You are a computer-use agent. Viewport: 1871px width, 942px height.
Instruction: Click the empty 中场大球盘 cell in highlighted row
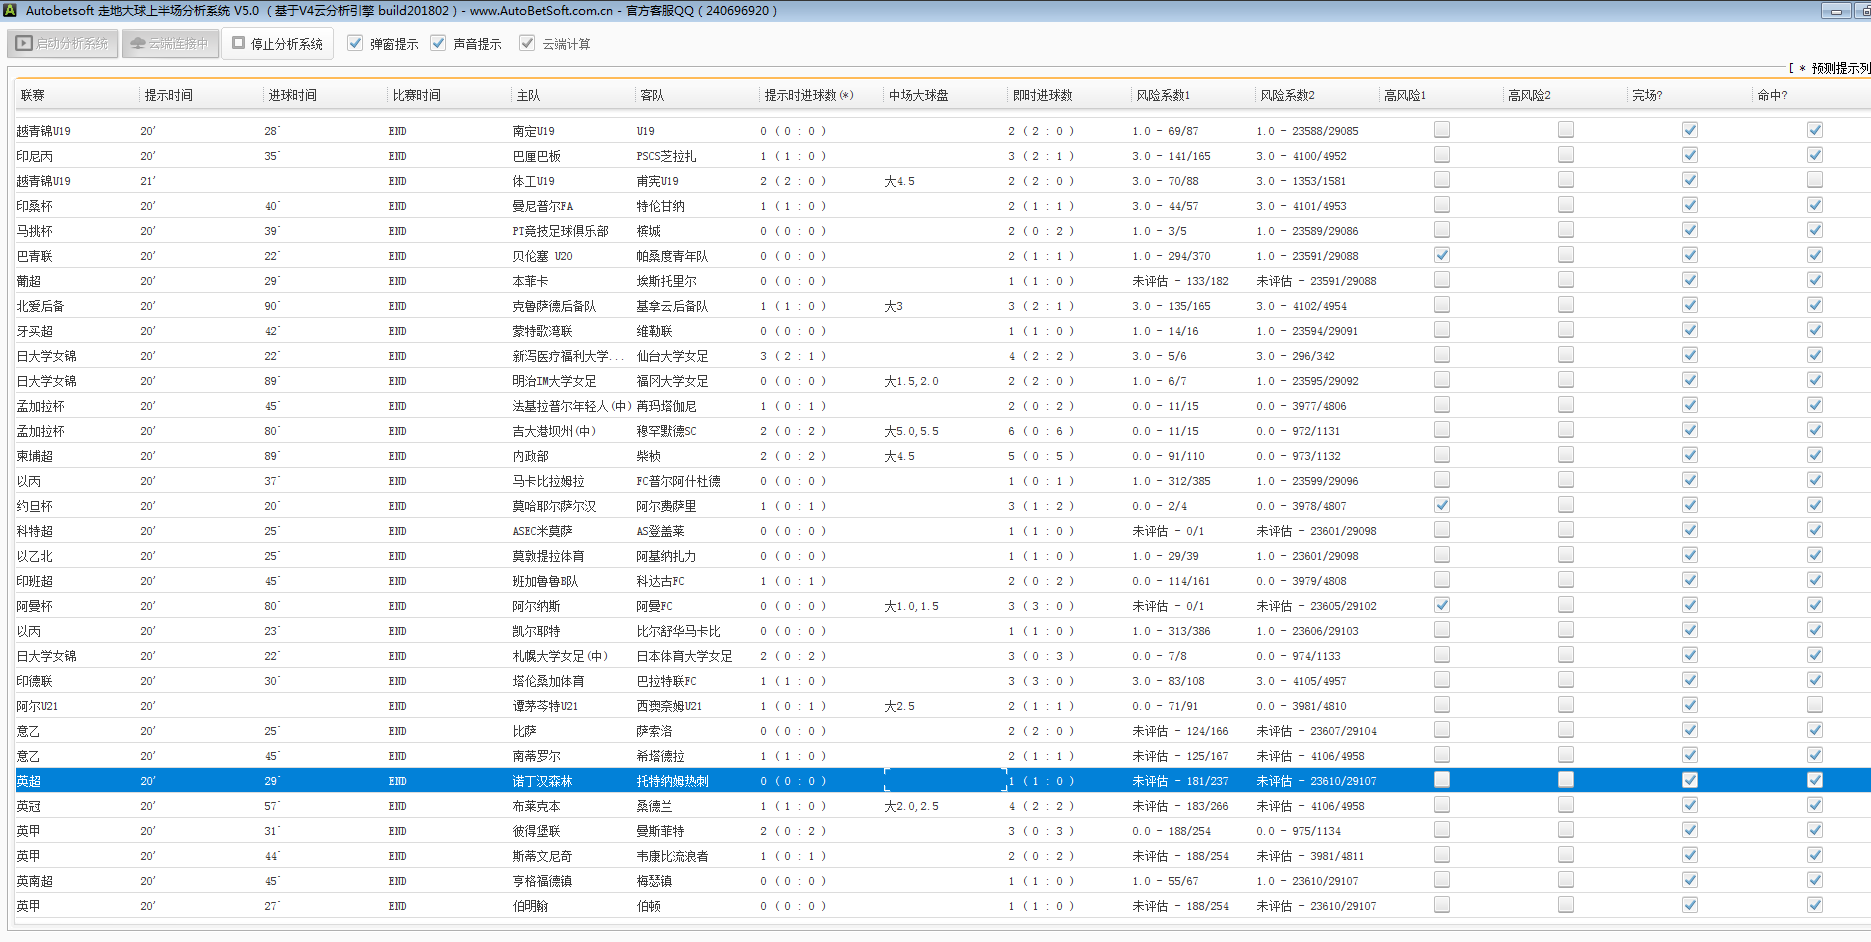pyautogui.click(x=944, y=781)
